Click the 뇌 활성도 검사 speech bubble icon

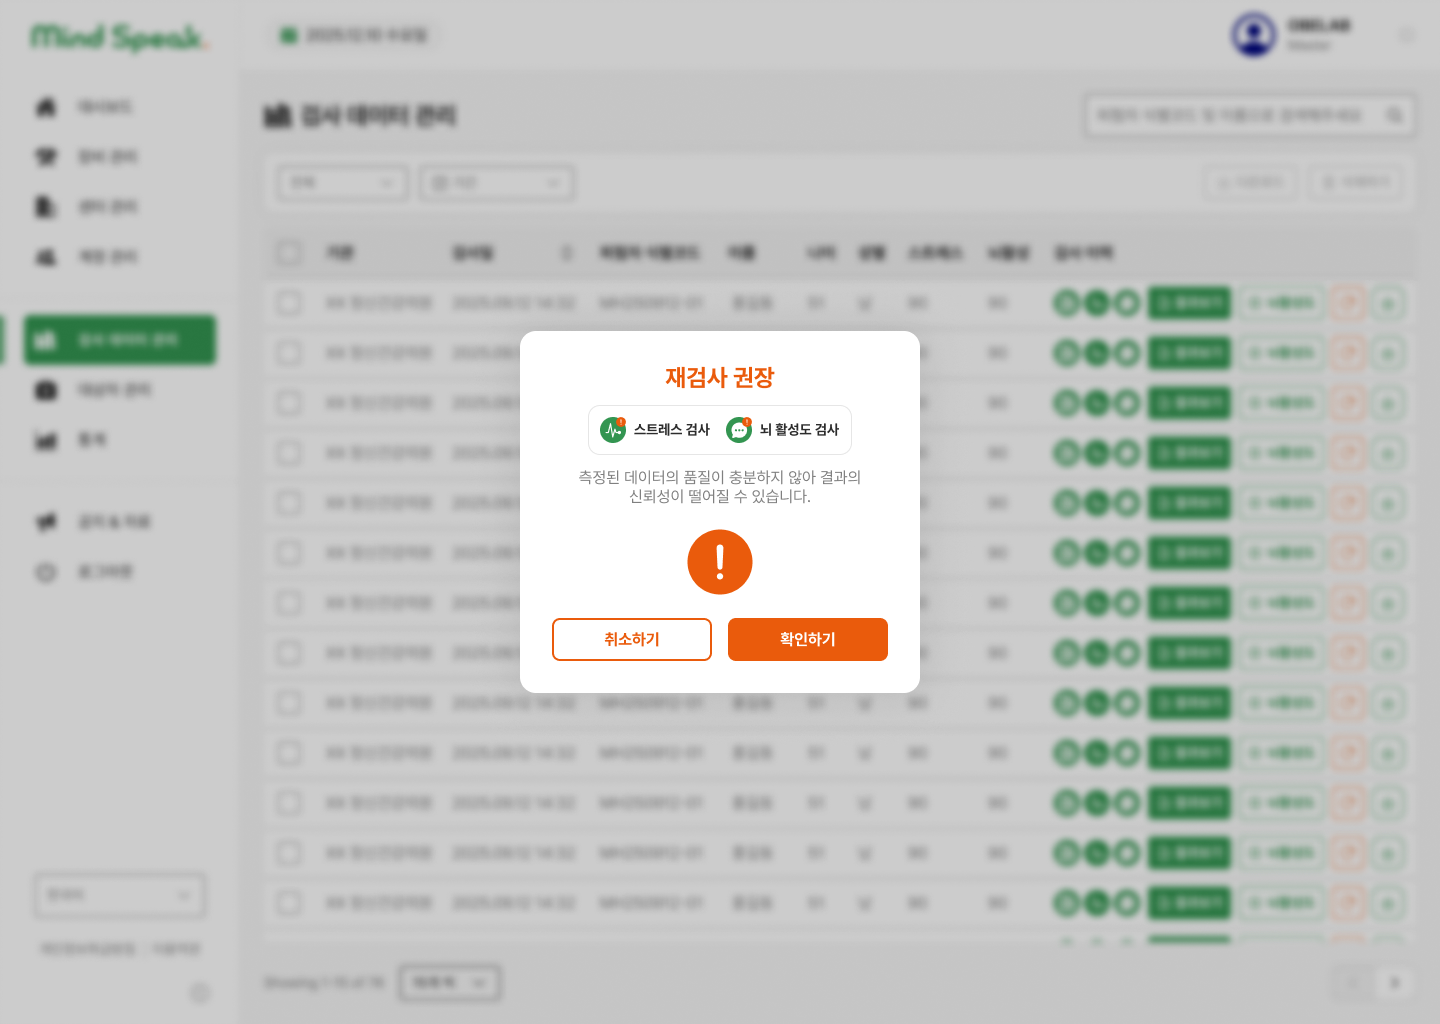[739, 430]
